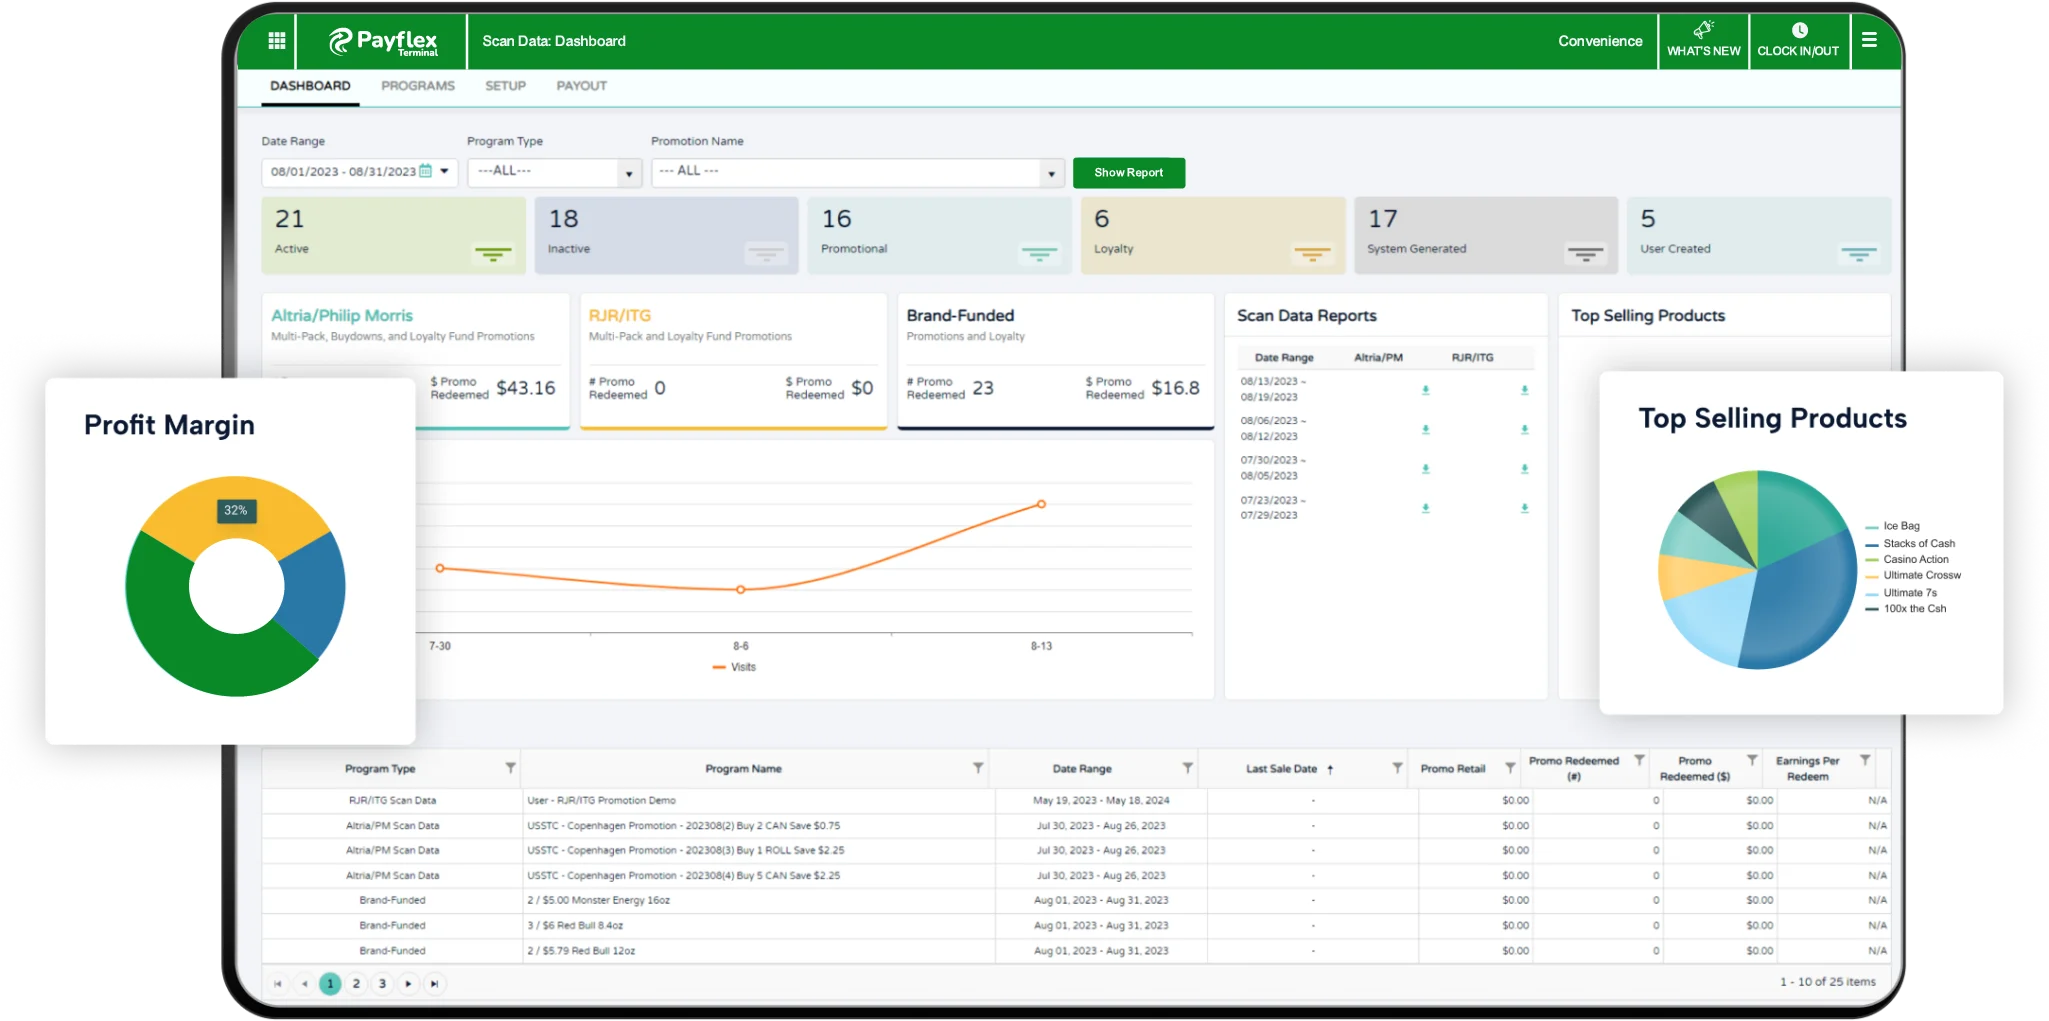This screenshot has width=2049, height=1021.
Task: Open Earnings Per Redeem column filter
Action: click(x=1865, y=761)
